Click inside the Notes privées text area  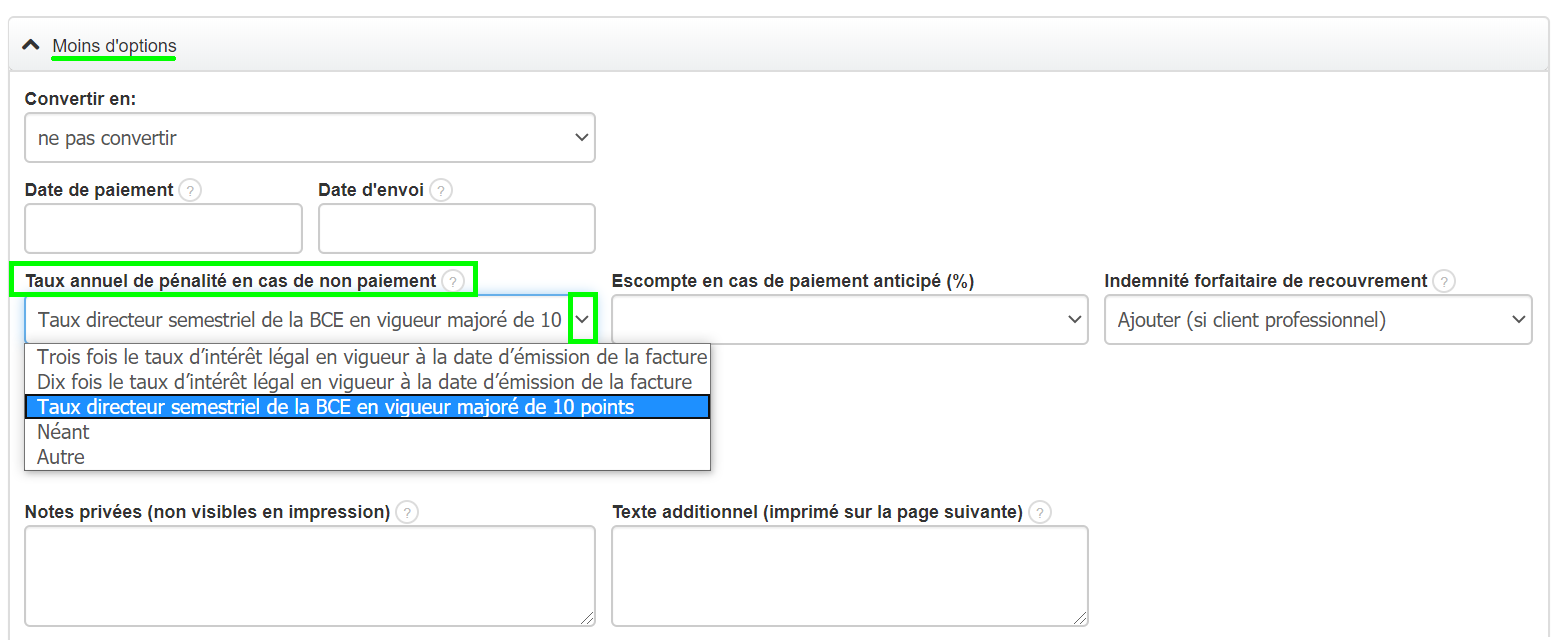(x=310, y=575)
